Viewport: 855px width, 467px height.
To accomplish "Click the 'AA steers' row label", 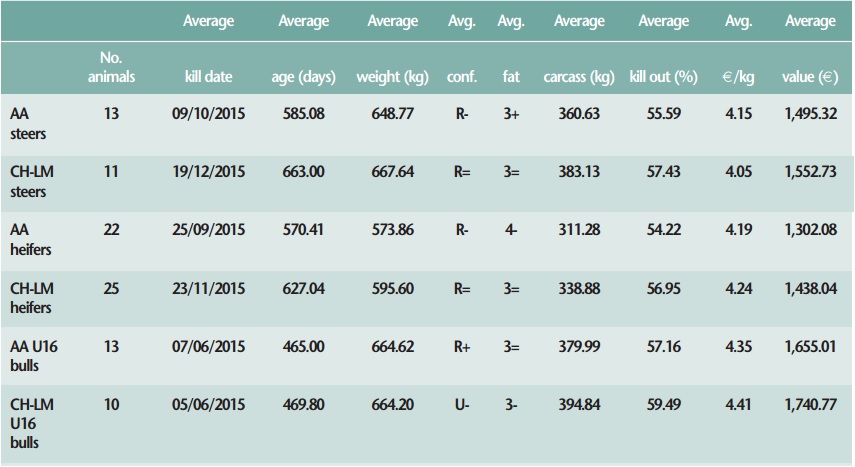I will pos(28,123).
